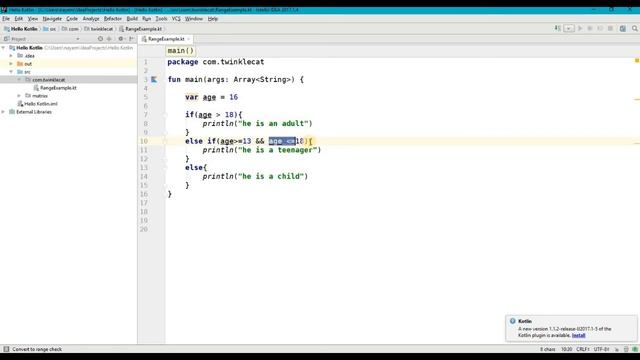This screenshot has height=360, width=640.
Task: Click the Make Project build icon
Action: click(558, 29)
